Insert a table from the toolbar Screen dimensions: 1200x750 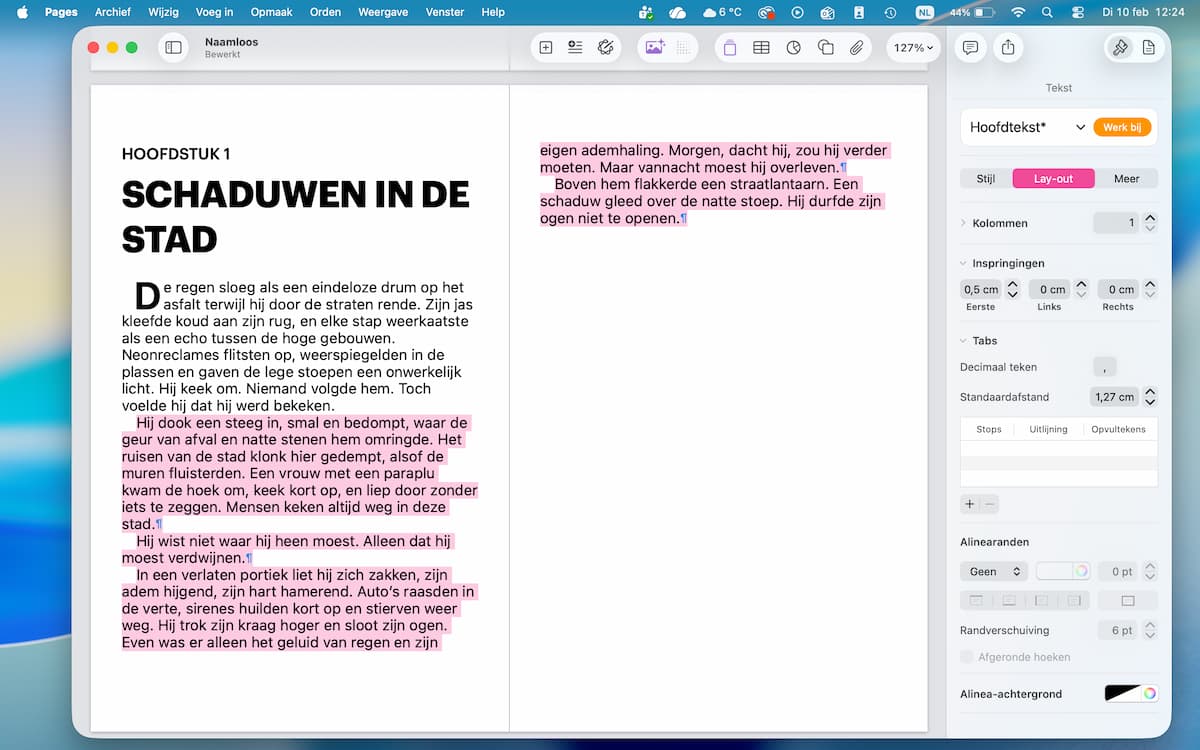(x=761, y=47)
